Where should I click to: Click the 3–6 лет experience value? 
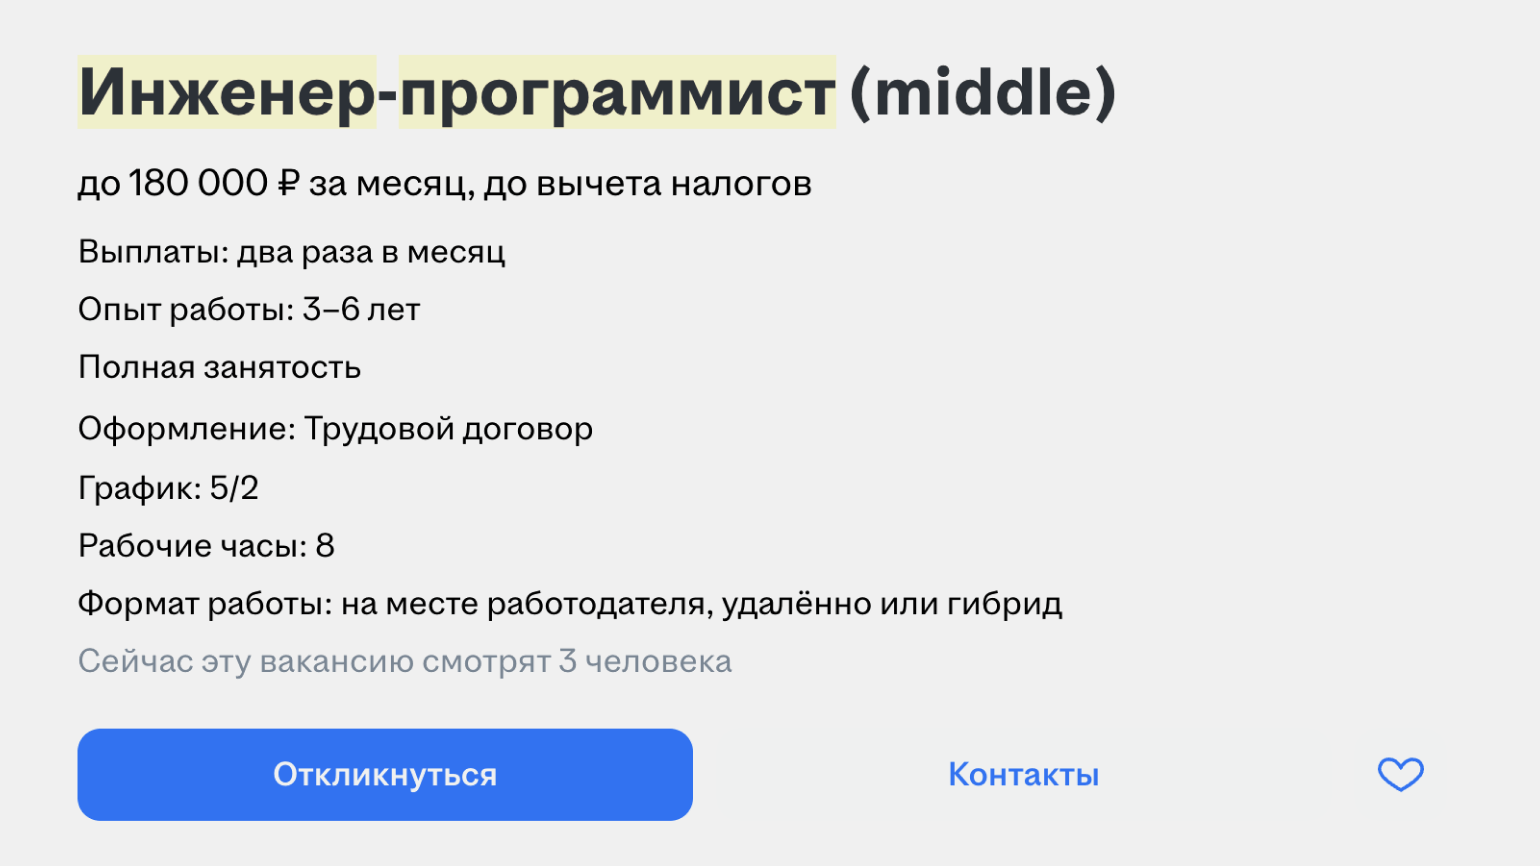[361, 310]
